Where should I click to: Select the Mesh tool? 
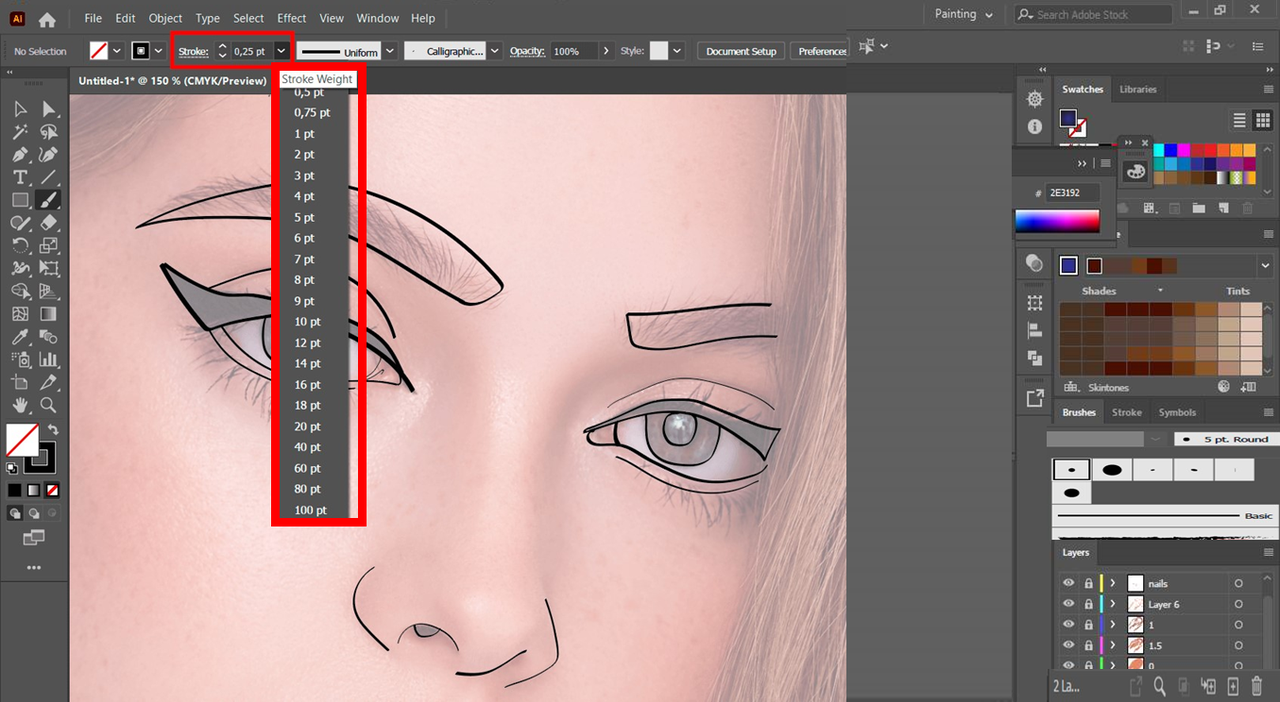(x=20, y=314)
